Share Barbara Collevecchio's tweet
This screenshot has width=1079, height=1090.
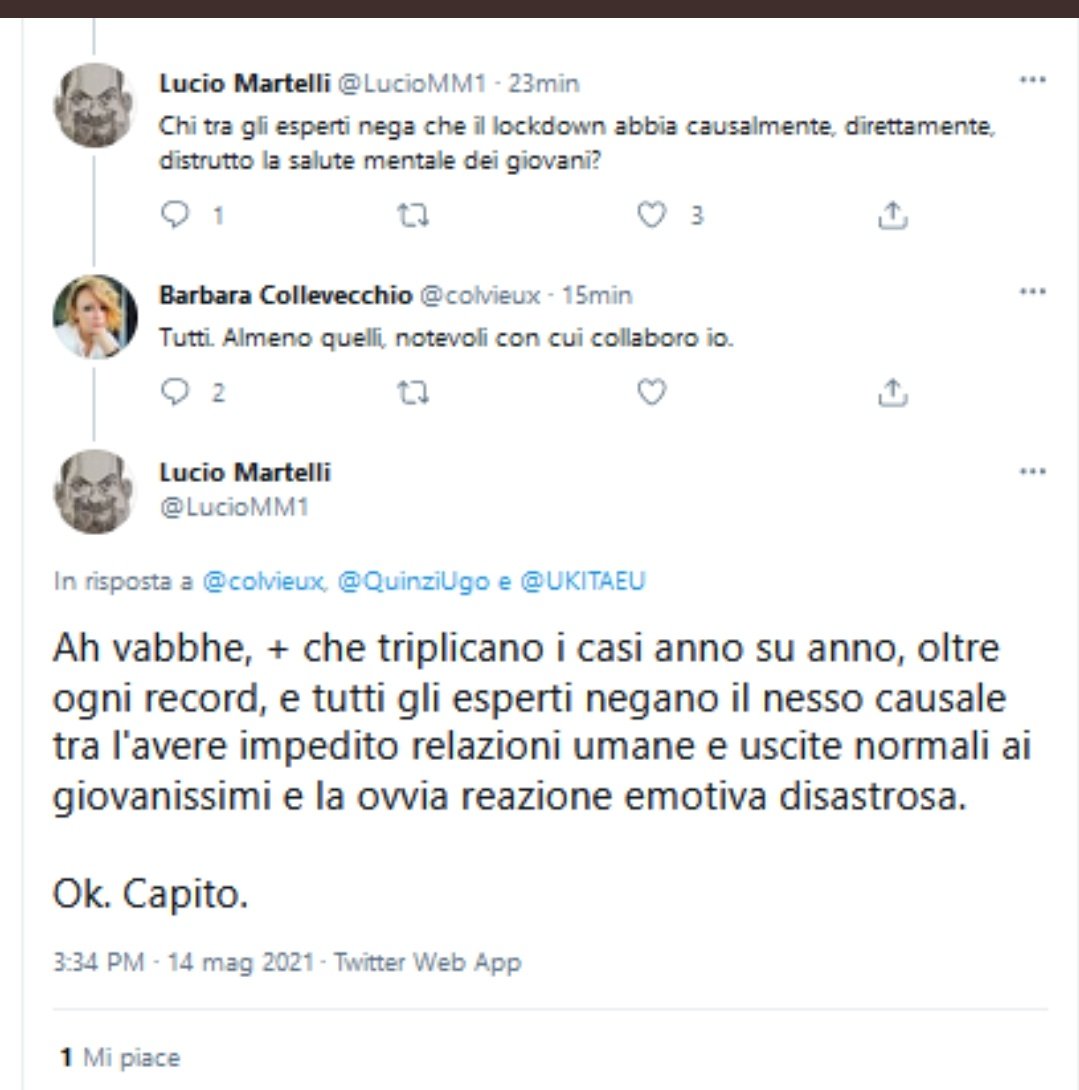click(x=891, y=393)
